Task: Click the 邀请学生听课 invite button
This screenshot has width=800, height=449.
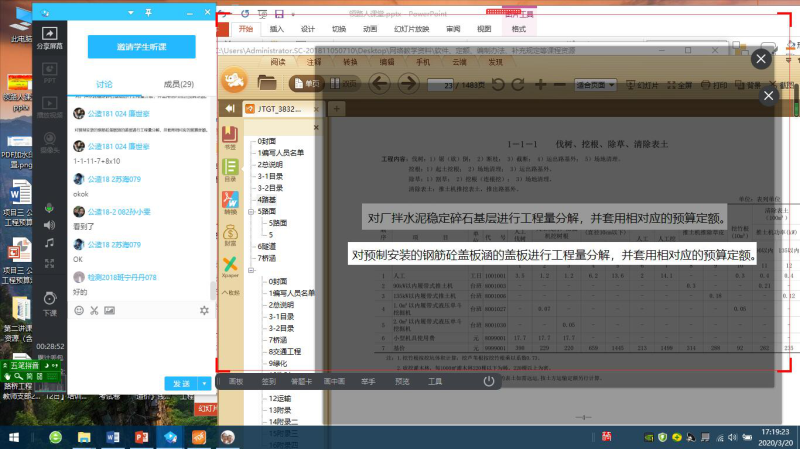Action: click(x=140, y=48)
